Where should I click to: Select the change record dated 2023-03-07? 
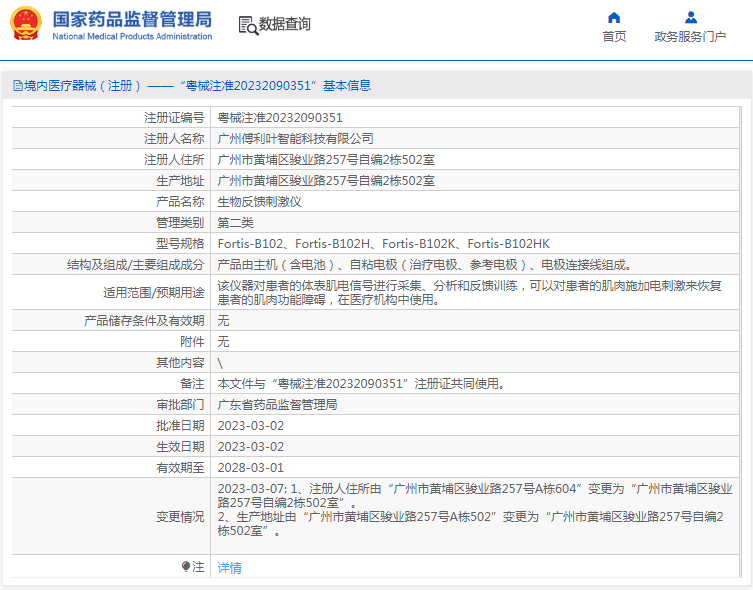(475, 496)
